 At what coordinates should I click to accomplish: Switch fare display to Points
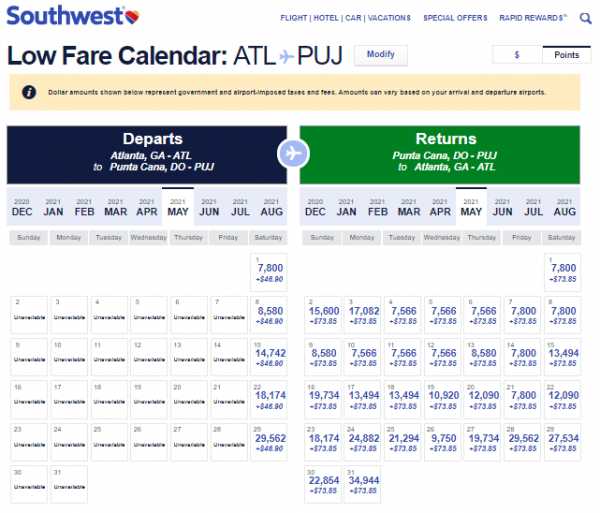(x=566, y=55)
